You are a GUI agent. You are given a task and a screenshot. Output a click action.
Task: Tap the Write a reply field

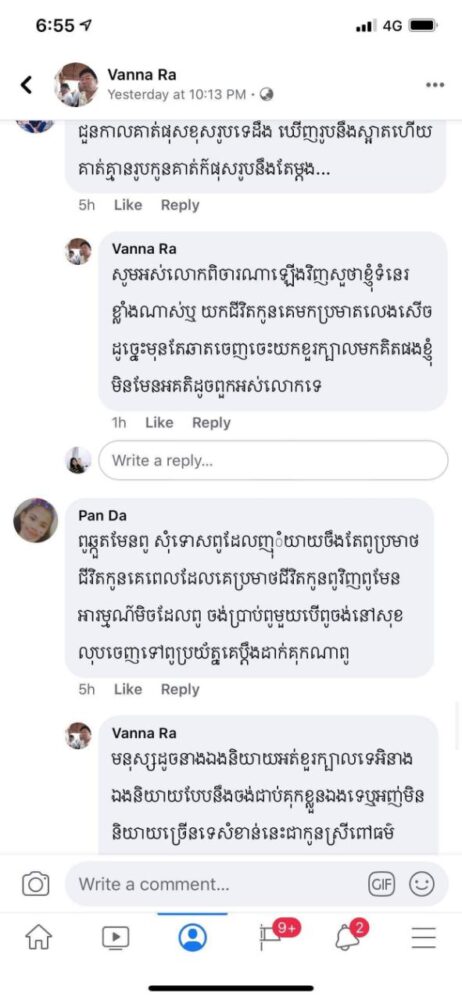(x=273, y=460)
